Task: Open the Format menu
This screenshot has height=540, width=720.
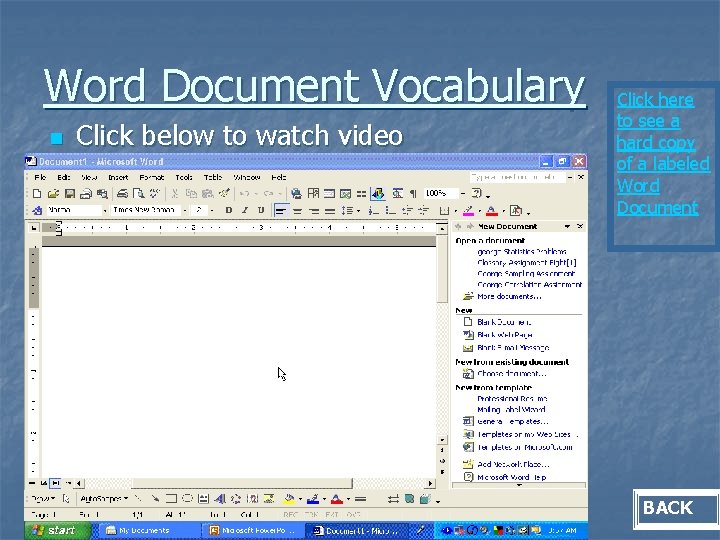Action: [x=152, y=177]
